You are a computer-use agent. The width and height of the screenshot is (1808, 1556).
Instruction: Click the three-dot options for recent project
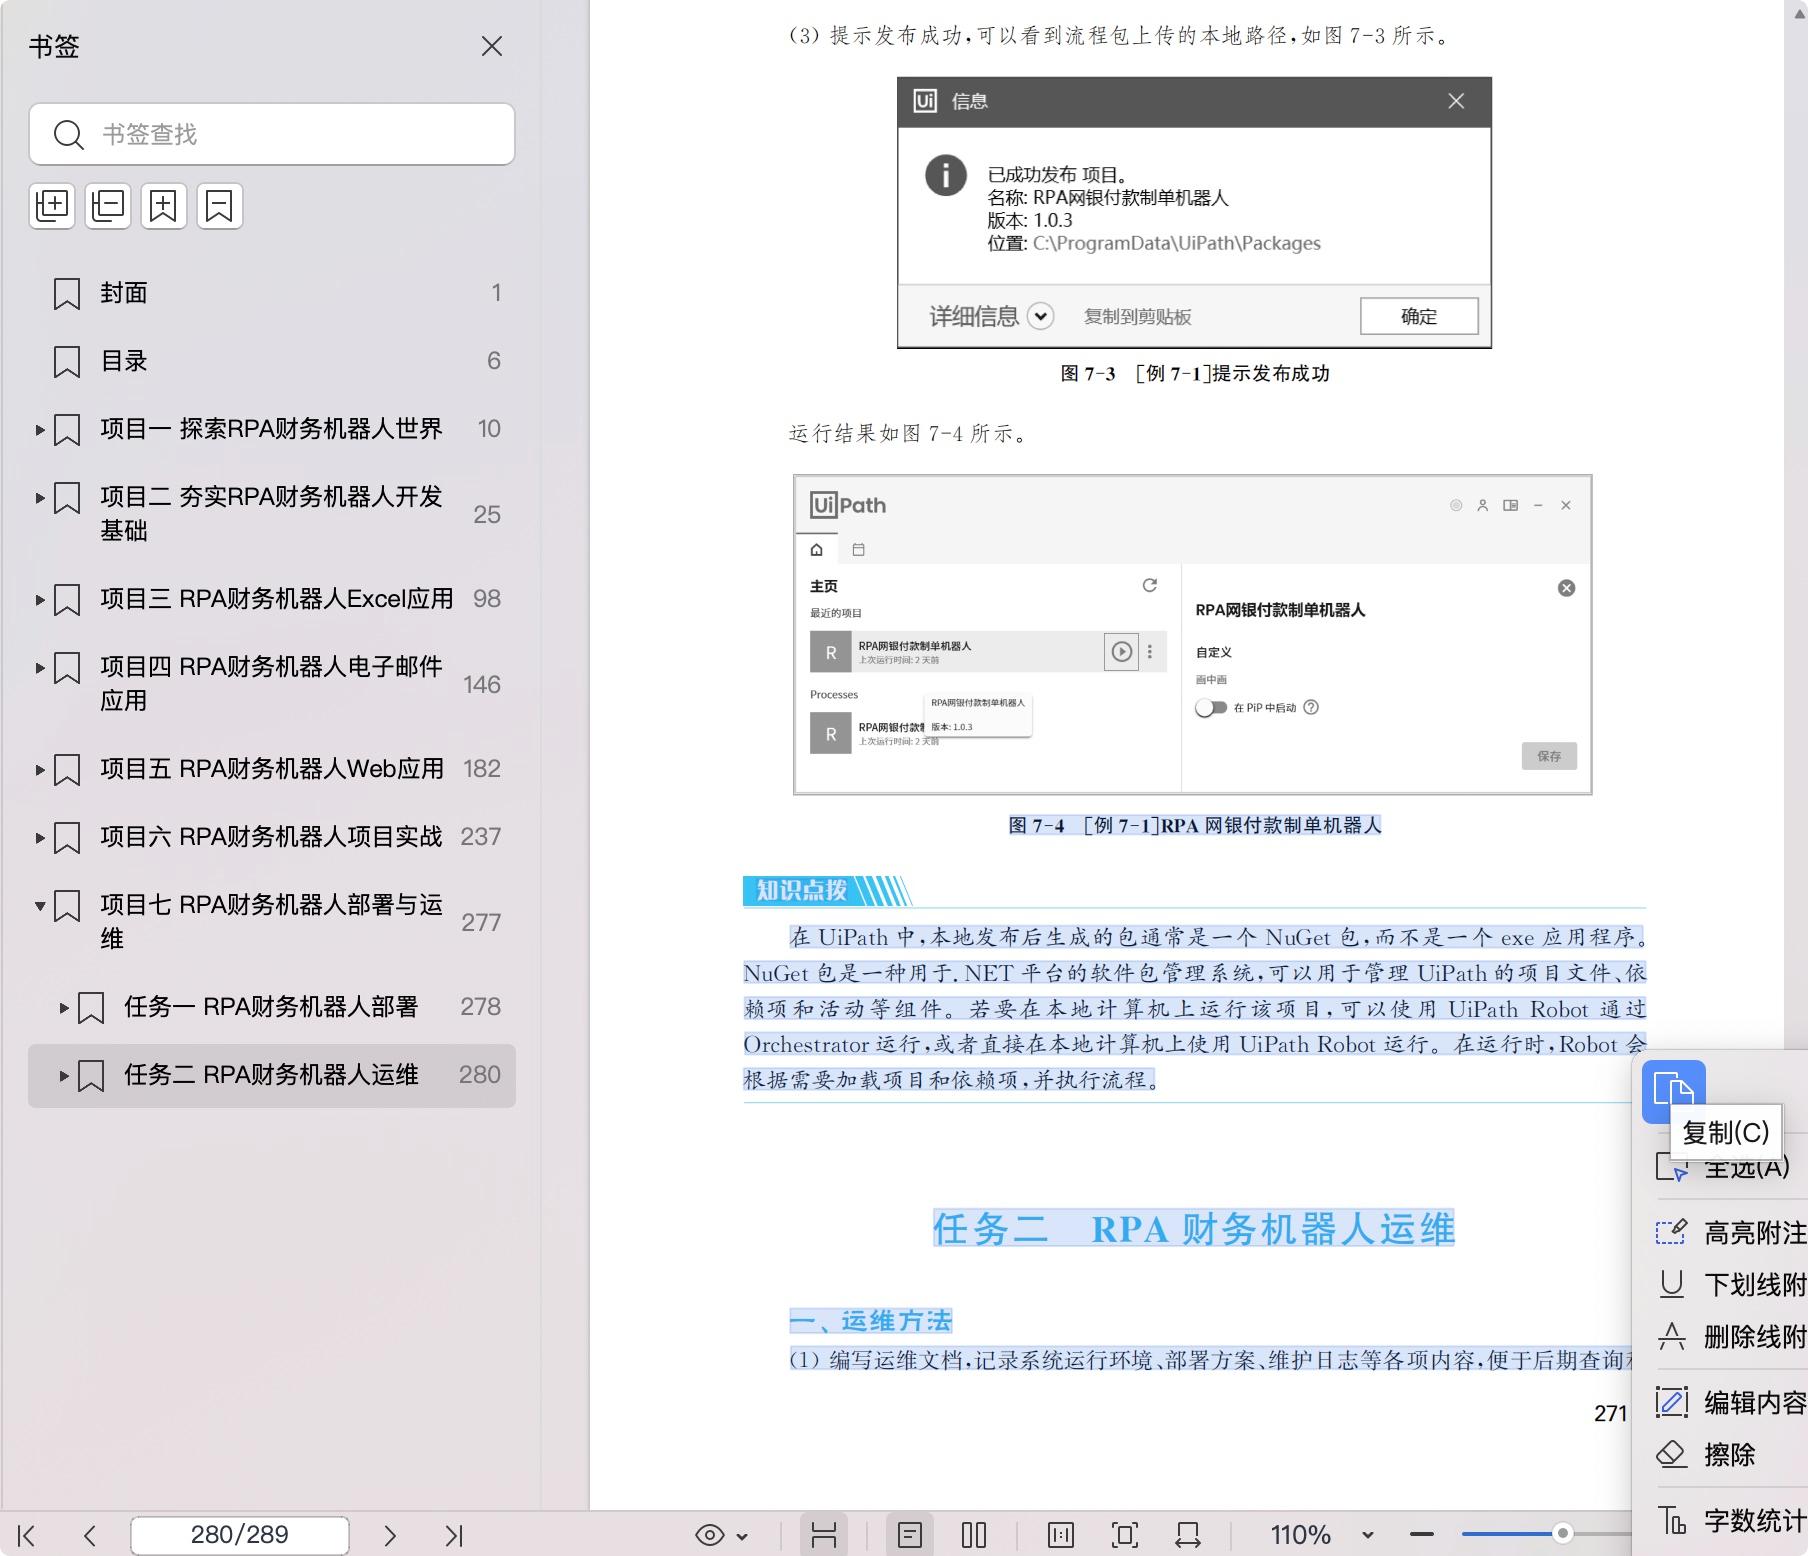click(x=1150, y=652)
